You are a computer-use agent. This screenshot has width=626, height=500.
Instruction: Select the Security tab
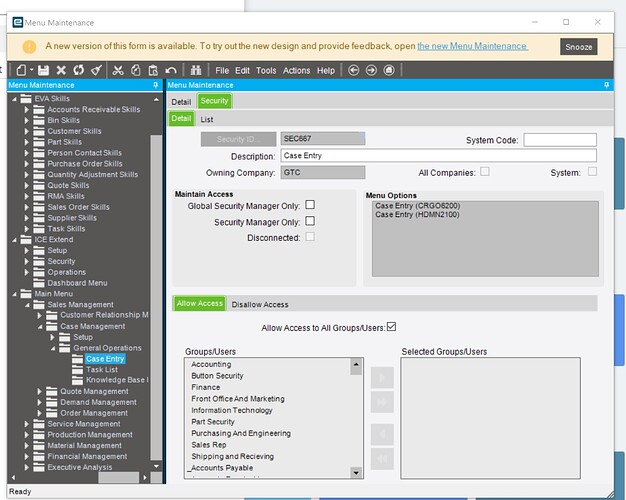point(214,101)
